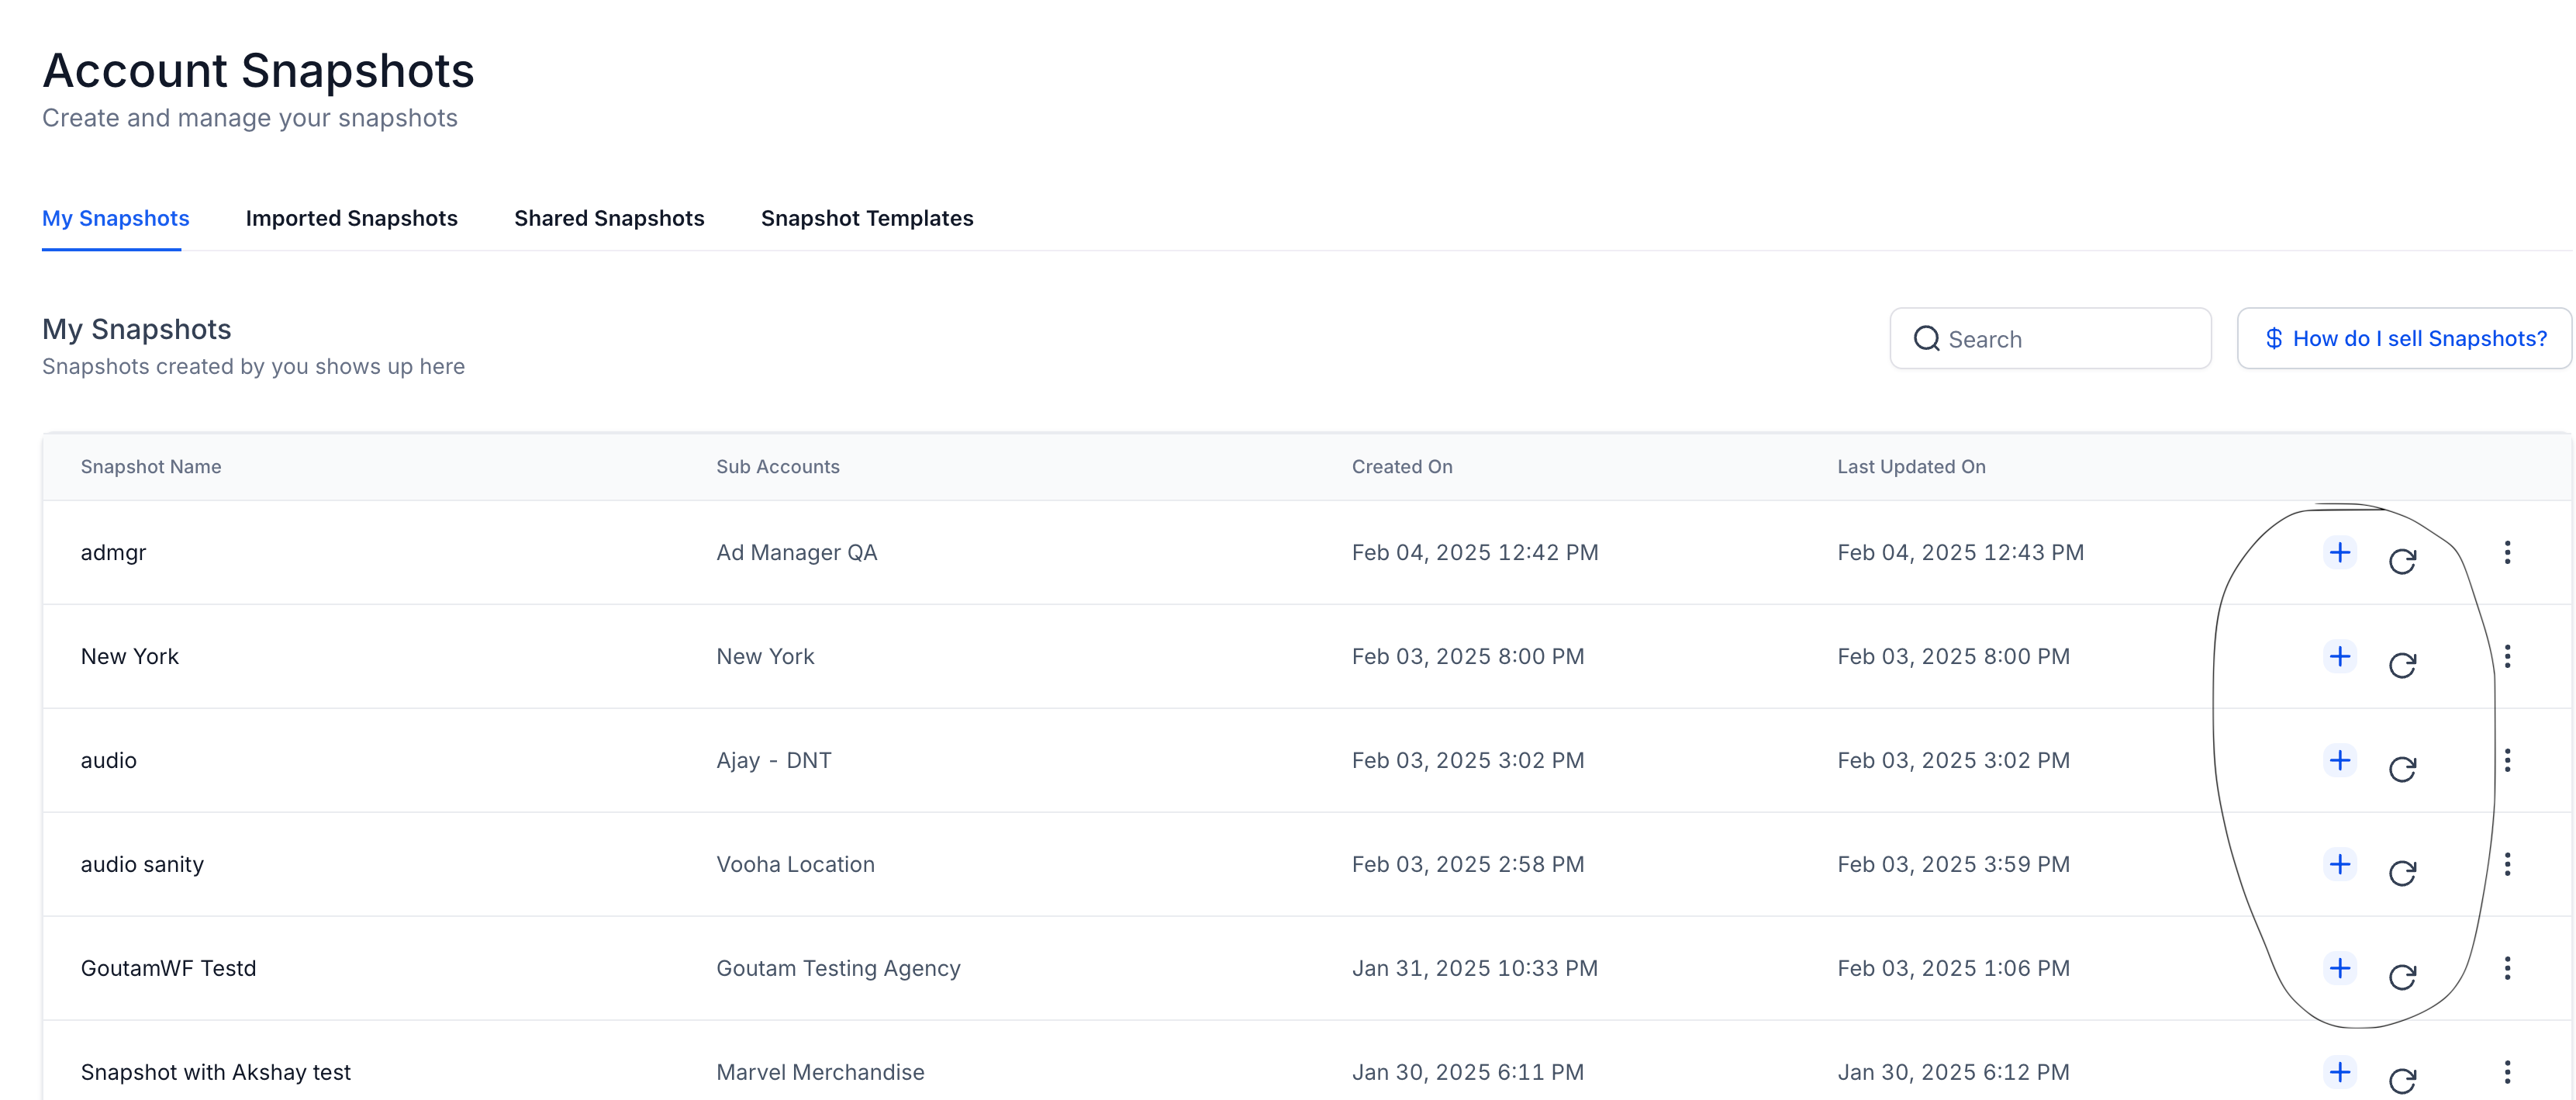Open three-dot menu for New York snapshot
Image resolution: width=2576 pixels, height=1100 pixels.
coord(2507,656)
